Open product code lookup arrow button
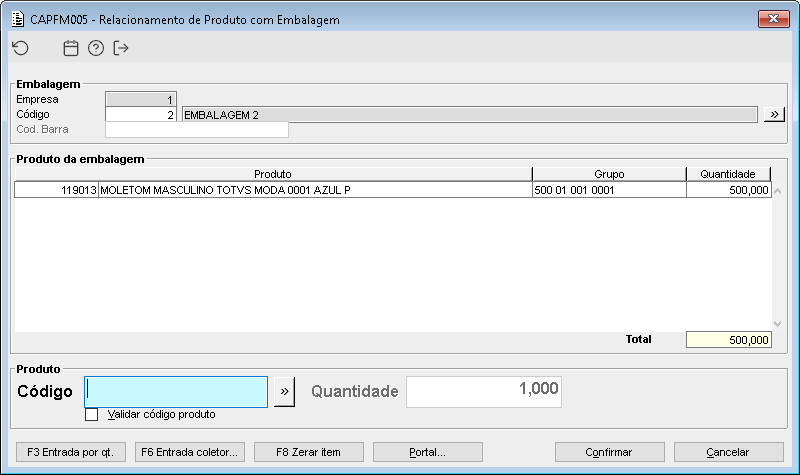Viewport: 800px width, 475px height. coord(284,392)
